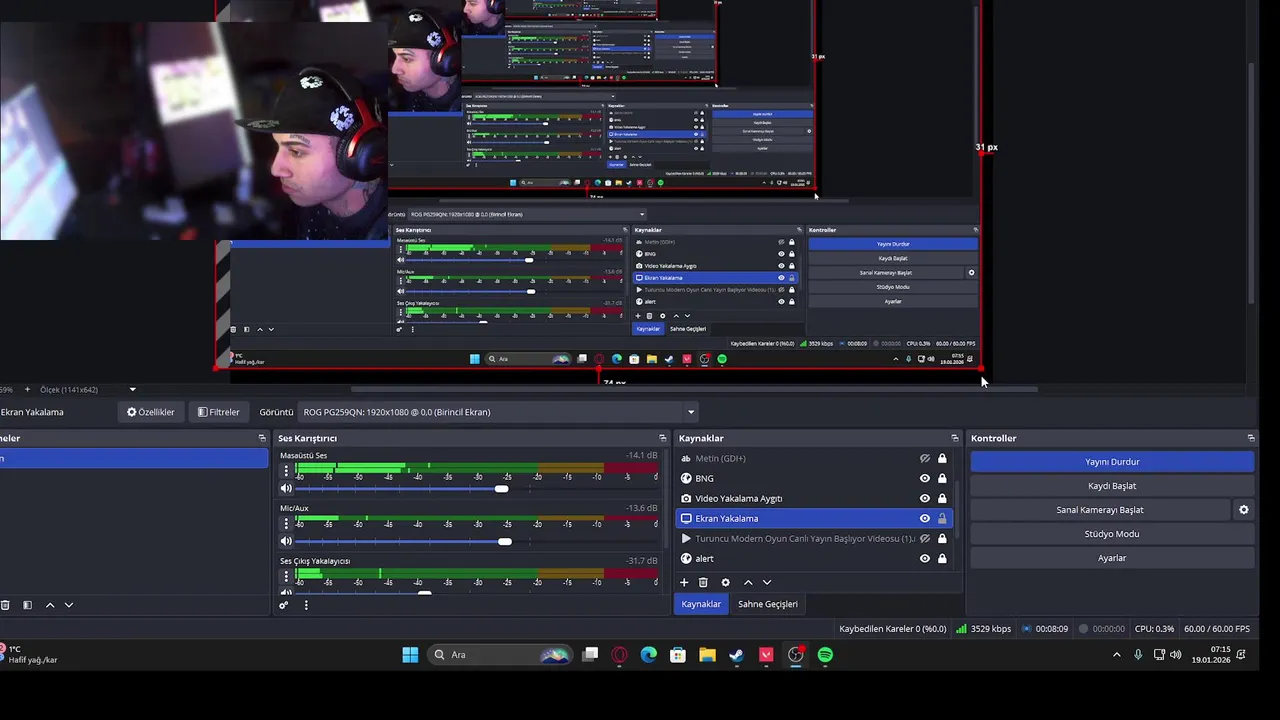Hide the alert source
The width and height of the screenshot is (1280, 720).
pos(925,558)
